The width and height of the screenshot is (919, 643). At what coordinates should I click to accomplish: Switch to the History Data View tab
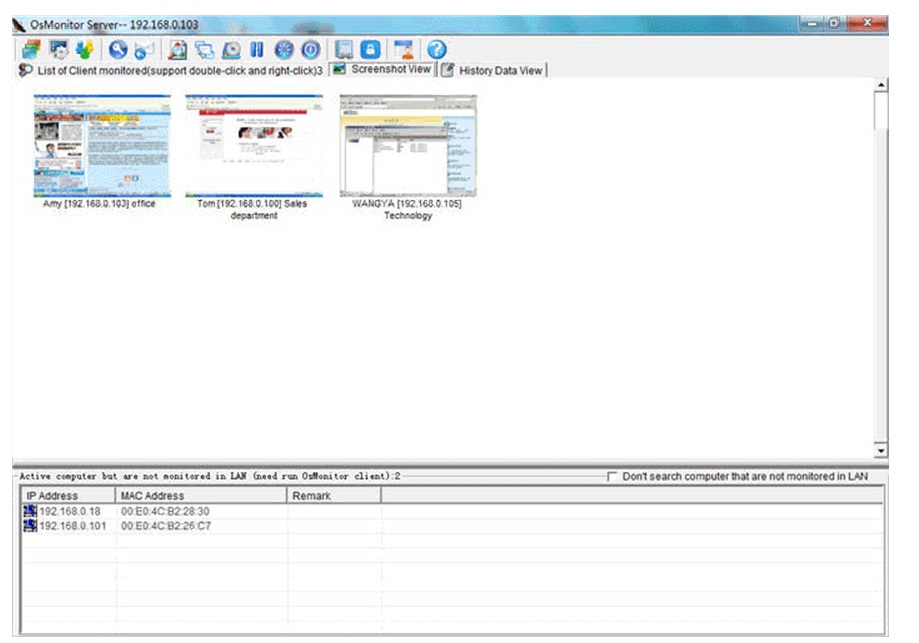pyautogui.click(x=493, y=71)
